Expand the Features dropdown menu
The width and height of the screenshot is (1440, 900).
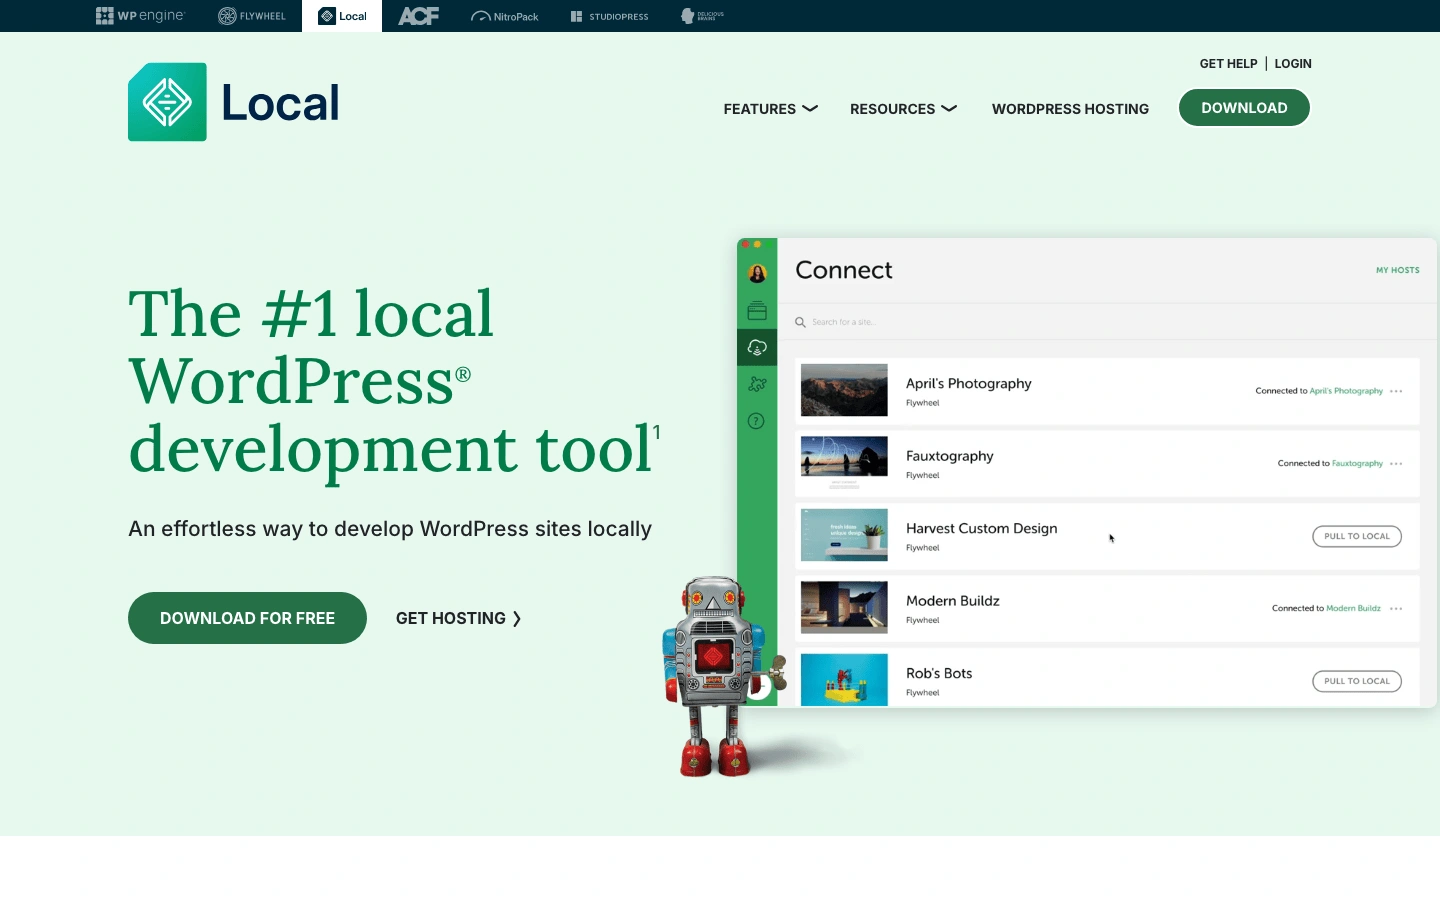click(770, 109)
